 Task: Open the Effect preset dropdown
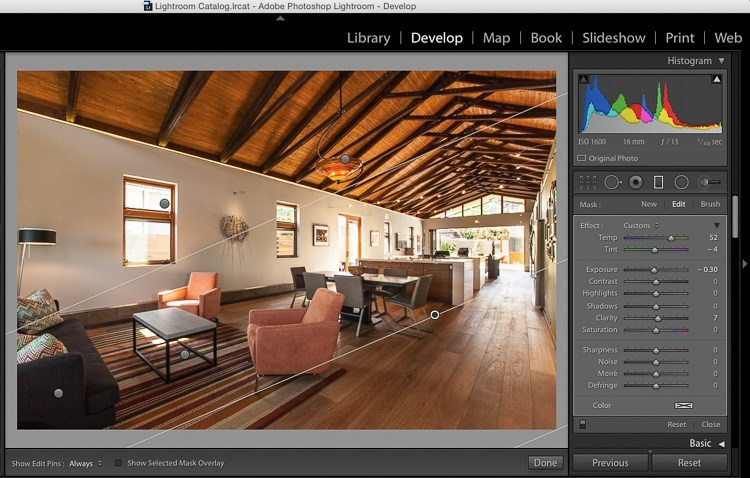click(x=640, y=225)
